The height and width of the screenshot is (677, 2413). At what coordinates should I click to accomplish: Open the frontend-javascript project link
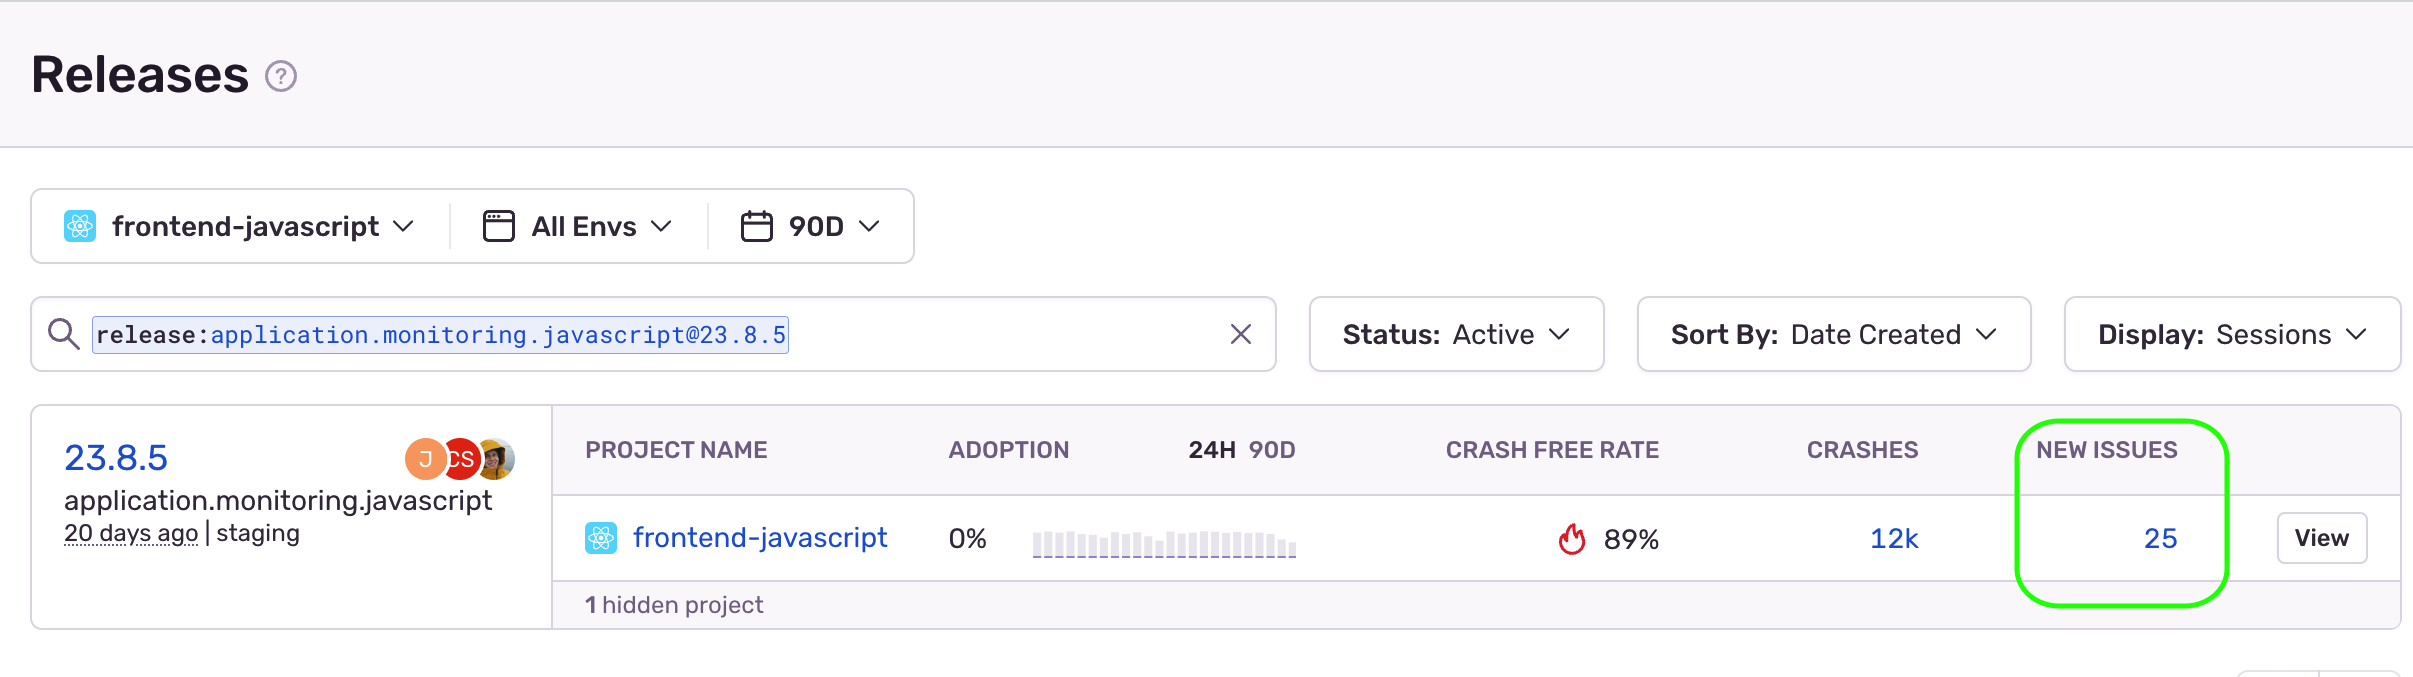click(x=761, y=537)
